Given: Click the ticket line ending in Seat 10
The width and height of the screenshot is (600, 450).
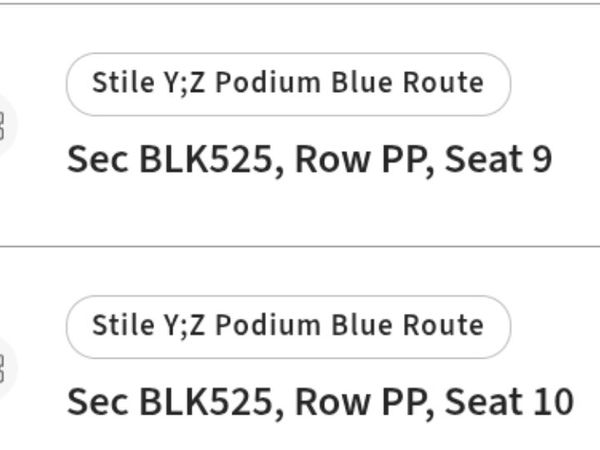Looking at the screenshot, I should (320, 402).
